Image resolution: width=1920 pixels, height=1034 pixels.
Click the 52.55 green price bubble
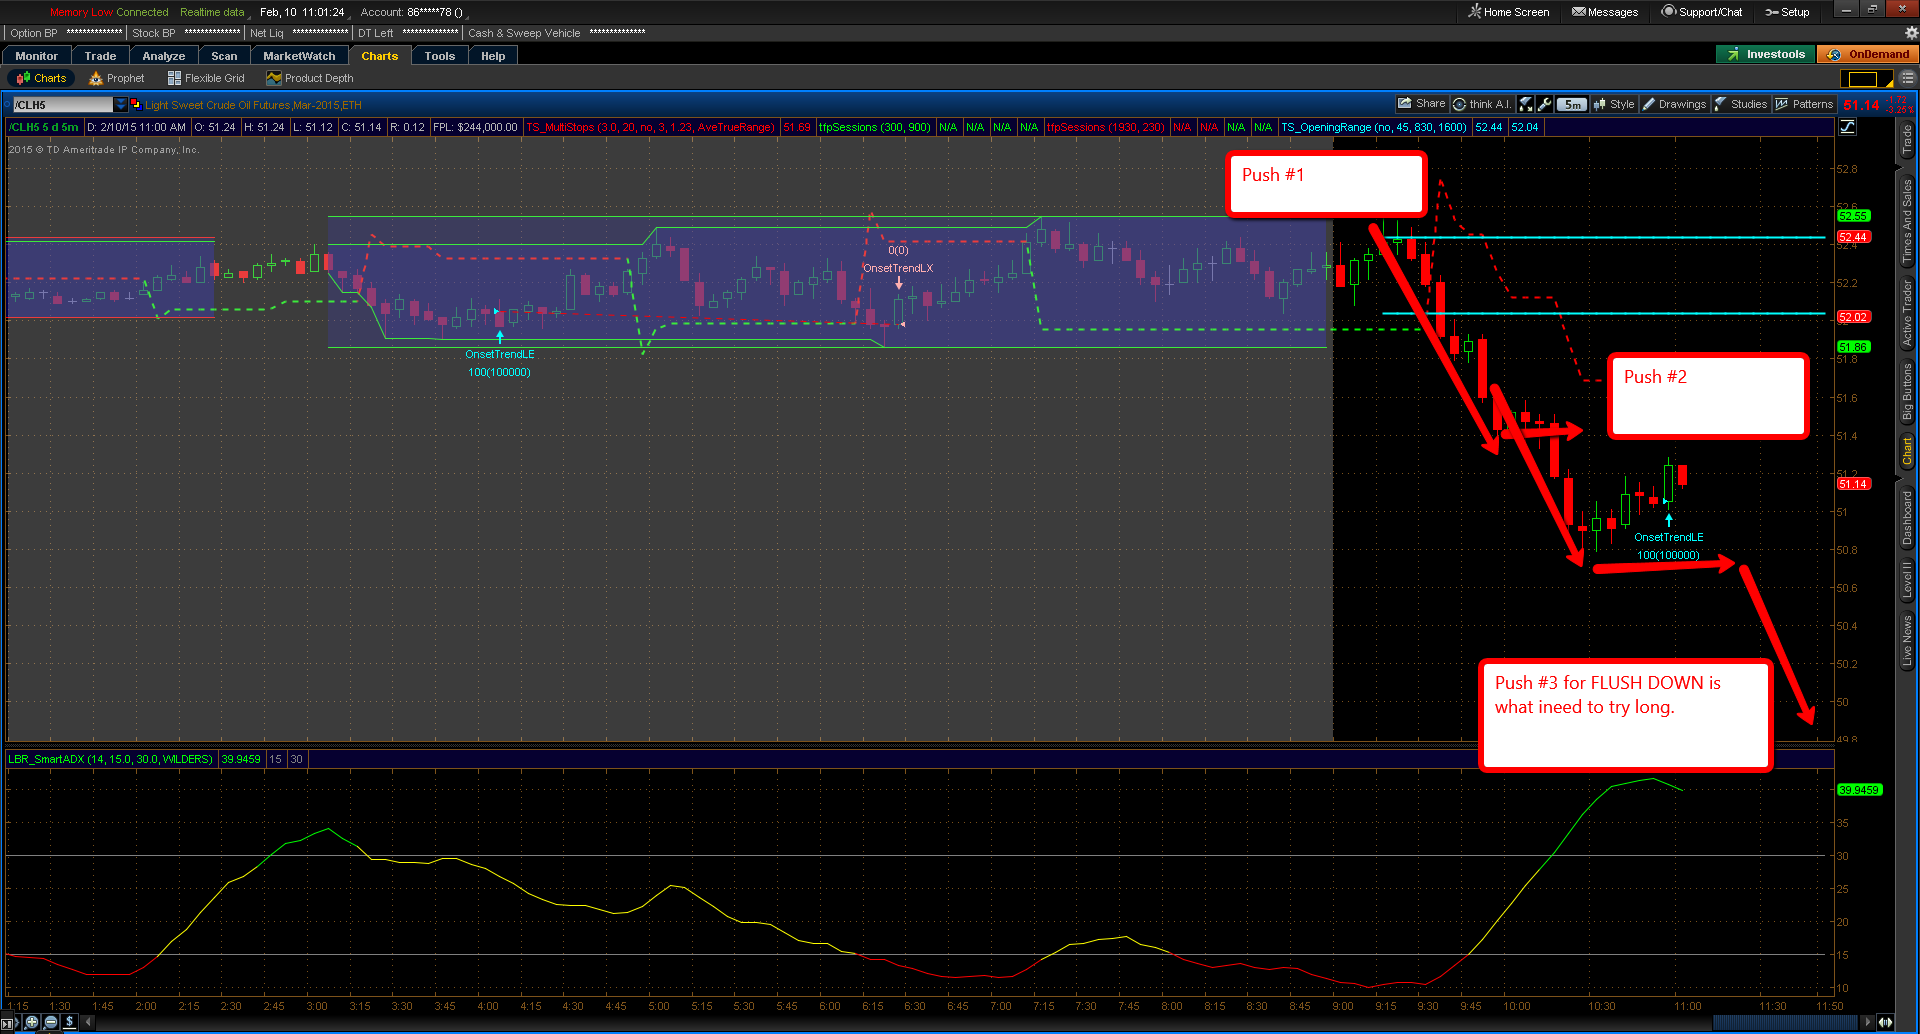tap(1853, 215)
